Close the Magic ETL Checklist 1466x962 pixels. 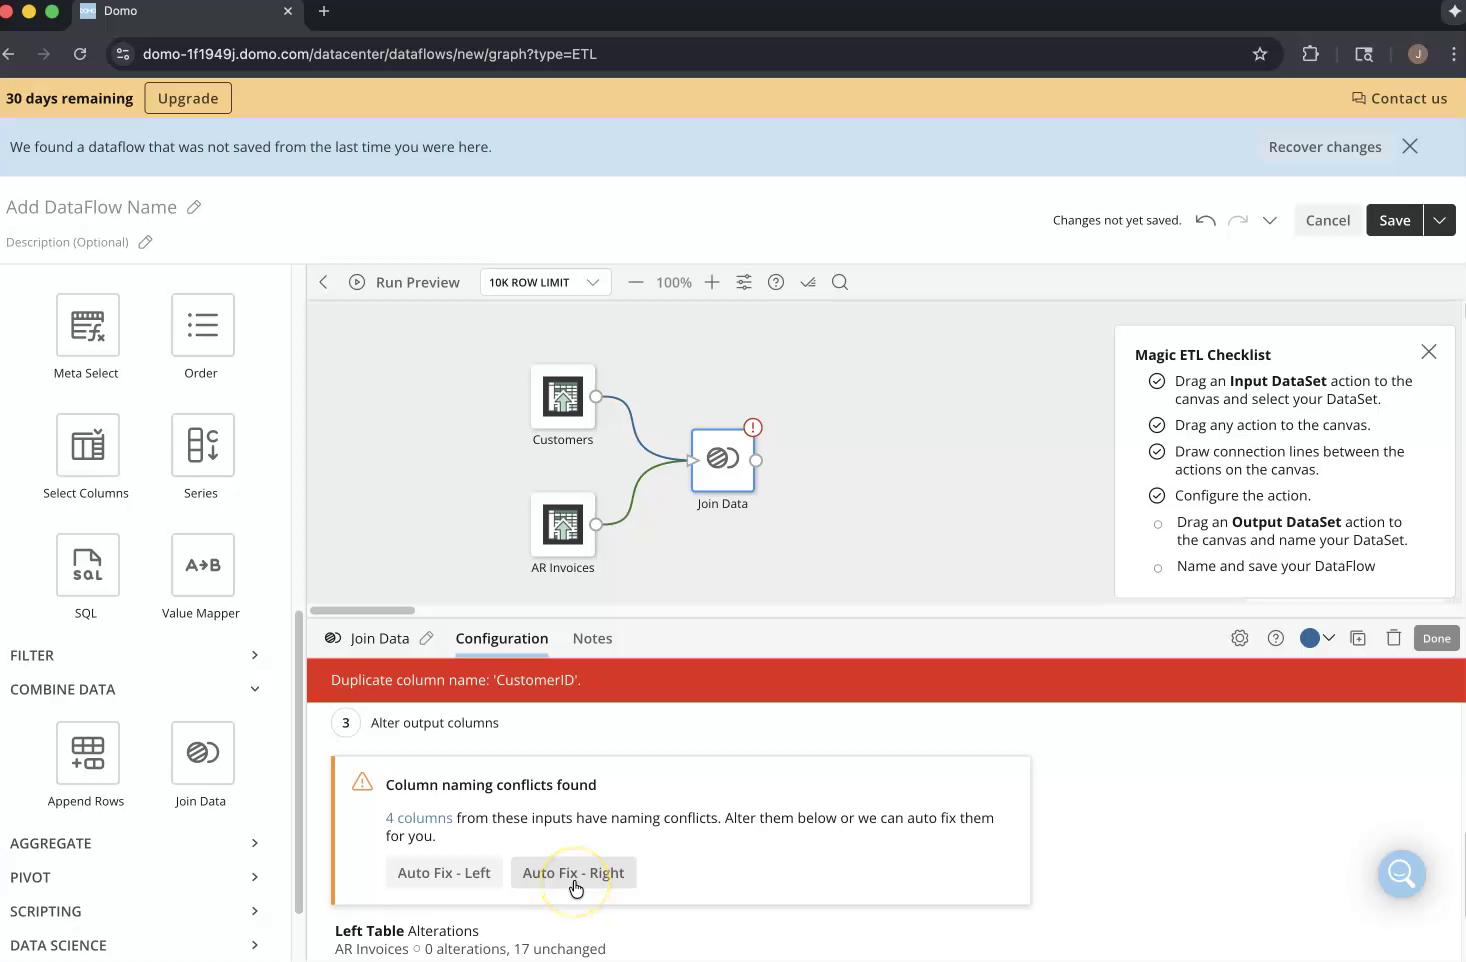click(x=1429, y=352)
